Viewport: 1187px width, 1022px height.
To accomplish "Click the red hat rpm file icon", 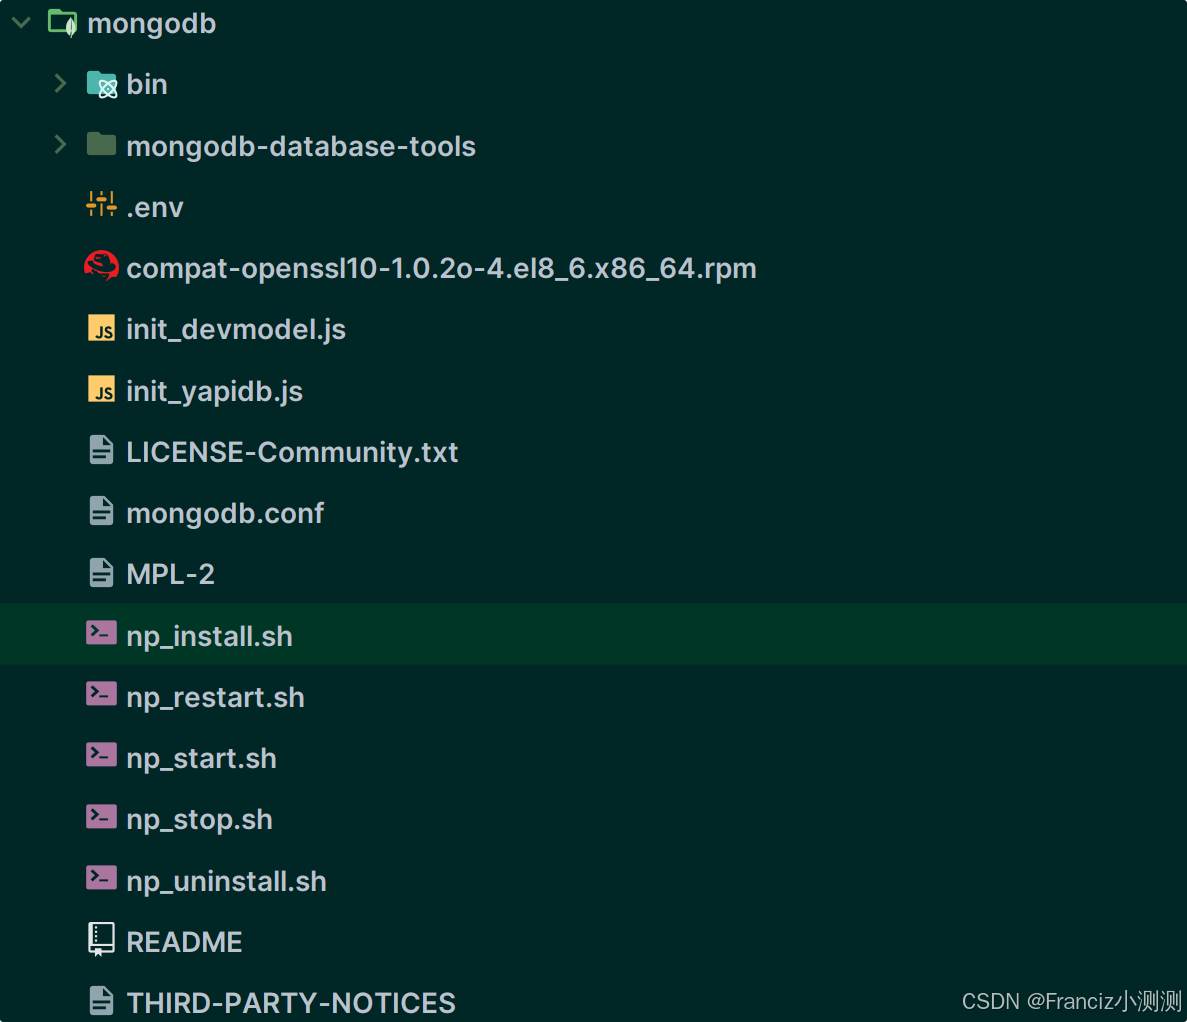I will coord(101,266).
